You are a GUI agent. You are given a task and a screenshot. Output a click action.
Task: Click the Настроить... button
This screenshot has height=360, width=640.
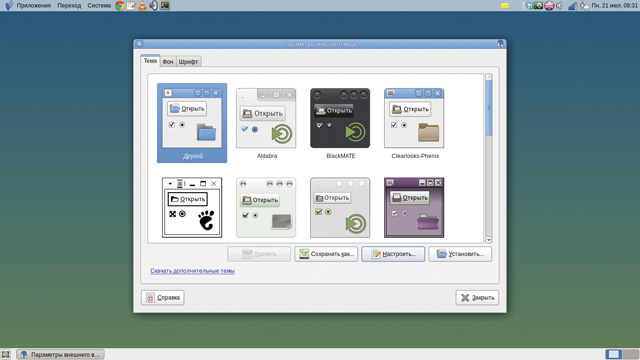tap(393, 254)
